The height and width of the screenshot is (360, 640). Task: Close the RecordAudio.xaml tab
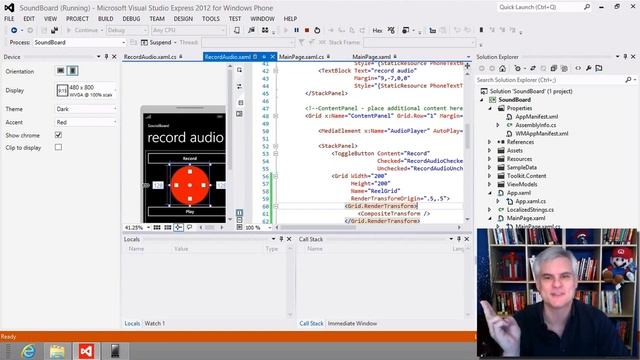click(x=272, y=57)
